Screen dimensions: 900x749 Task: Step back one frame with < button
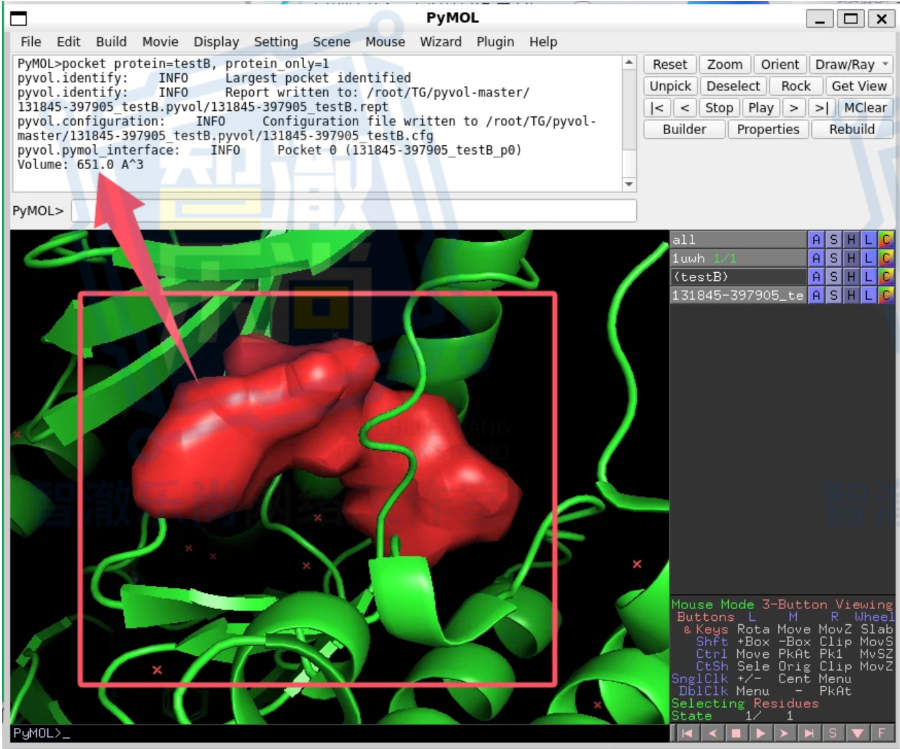(x=685, y=108)
